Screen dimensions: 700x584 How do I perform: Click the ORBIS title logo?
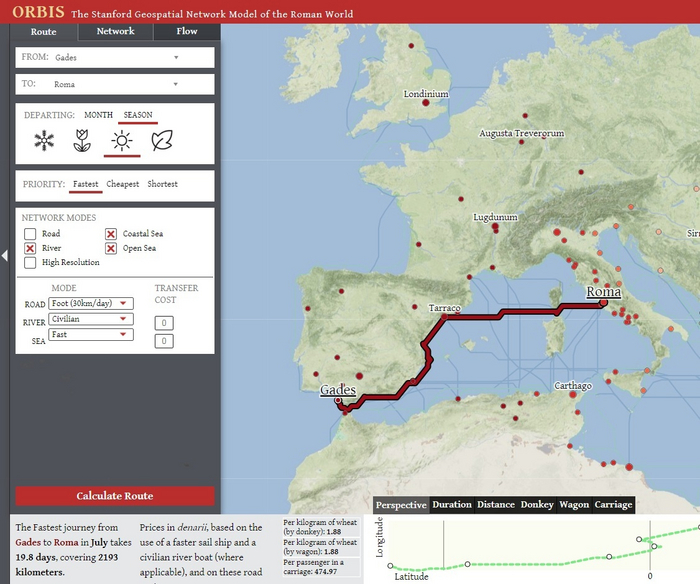click(38, 12)
